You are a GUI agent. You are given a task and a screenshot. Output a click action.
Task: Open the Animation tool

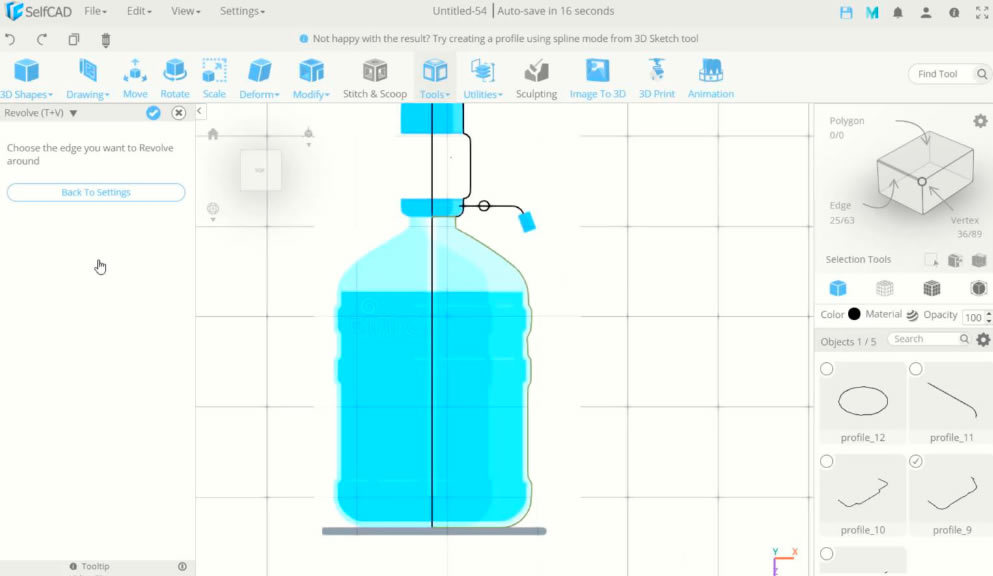711,78
